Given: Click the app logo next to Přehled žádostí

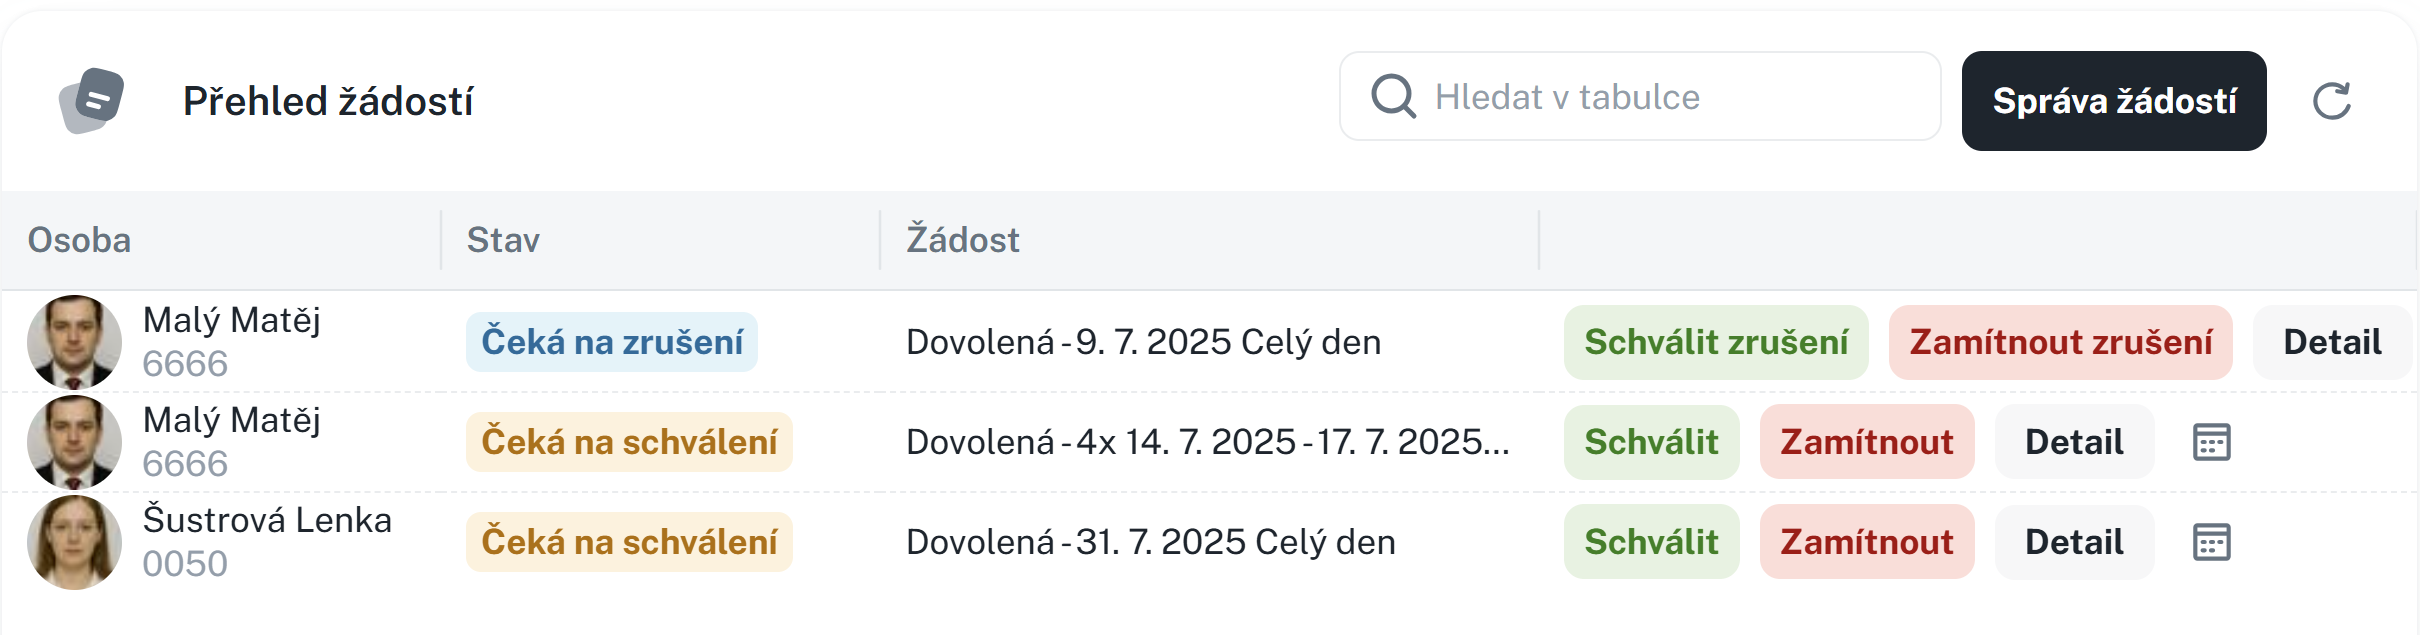Looking at the screenshot, I should [92, 101].
